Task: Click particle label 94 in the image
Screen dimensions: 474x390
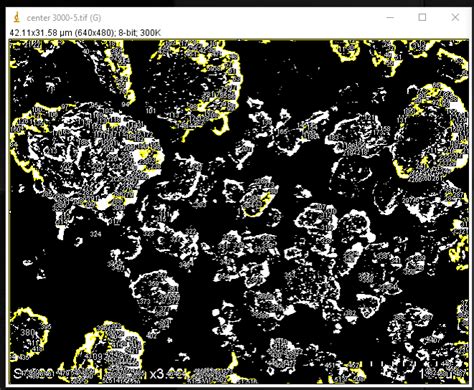Action: pos(126,105)
